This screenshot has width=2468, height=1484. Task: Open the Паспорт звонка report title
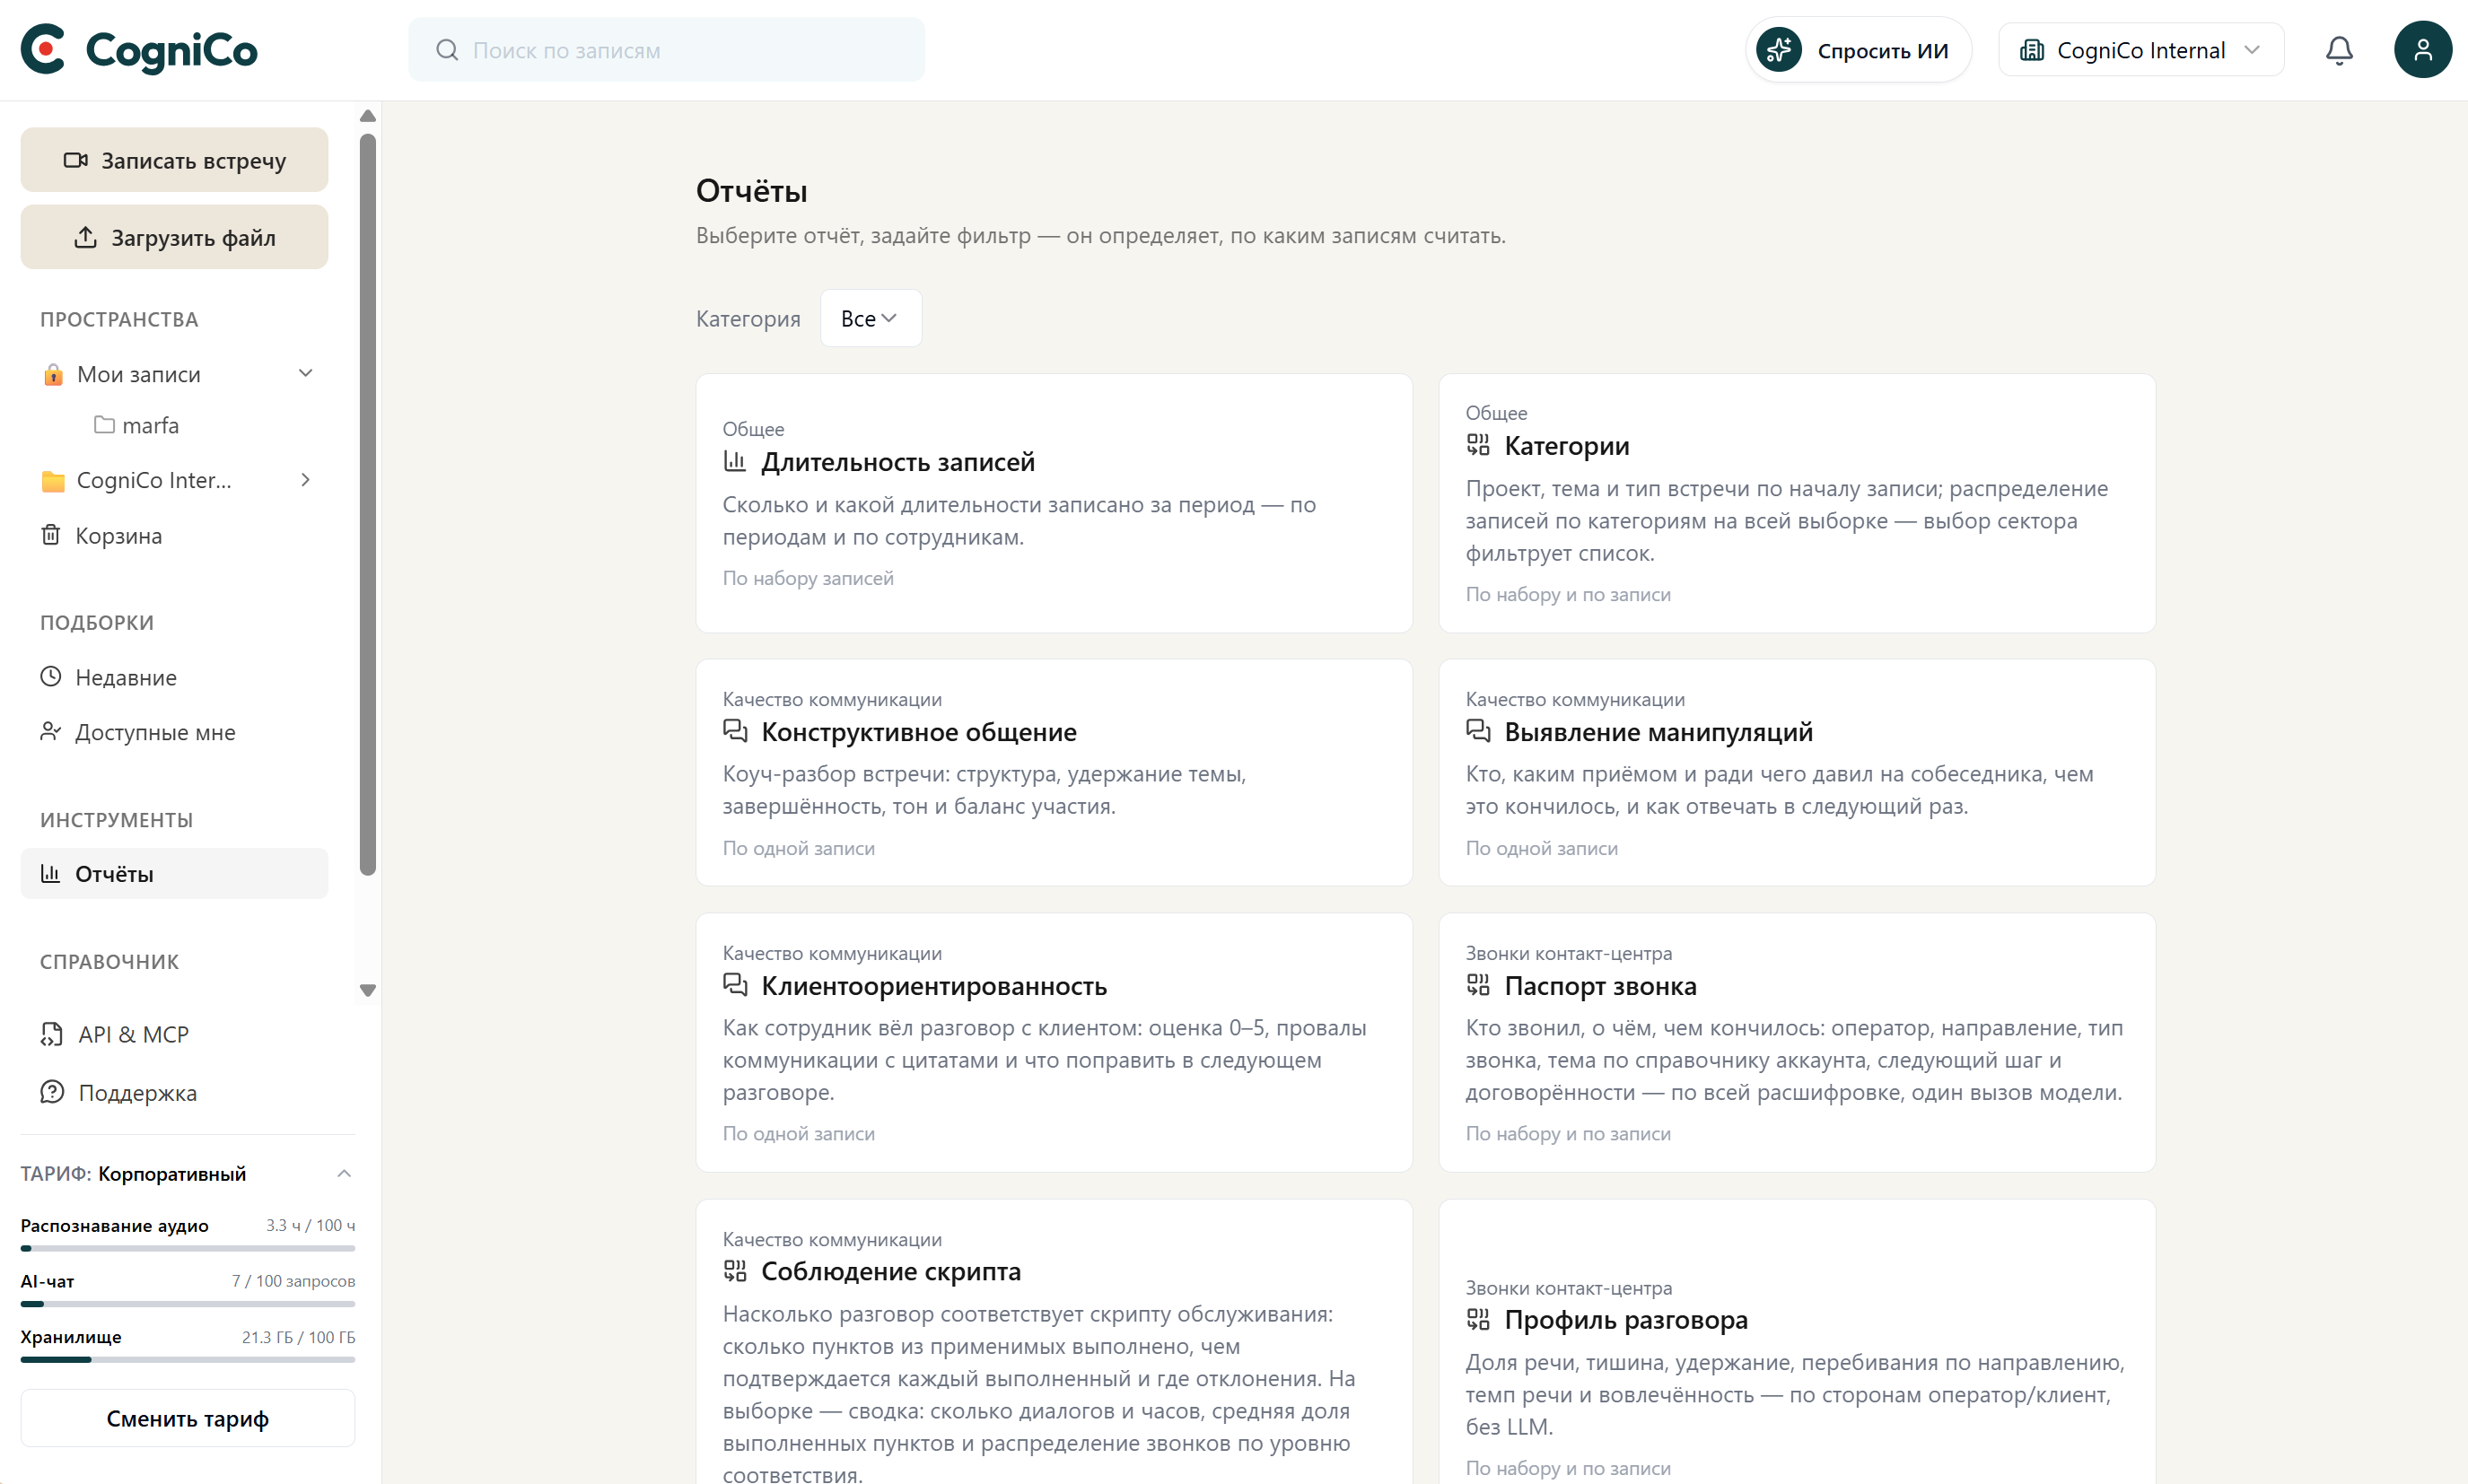coord(1600,986)
